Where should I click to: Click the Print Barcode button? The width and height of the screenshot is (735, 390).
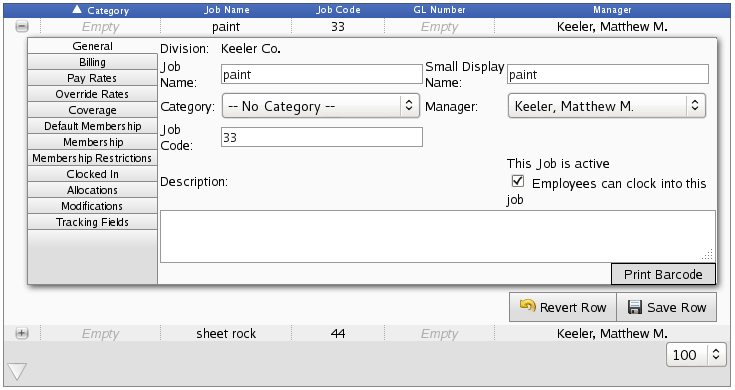click(663, 274)
